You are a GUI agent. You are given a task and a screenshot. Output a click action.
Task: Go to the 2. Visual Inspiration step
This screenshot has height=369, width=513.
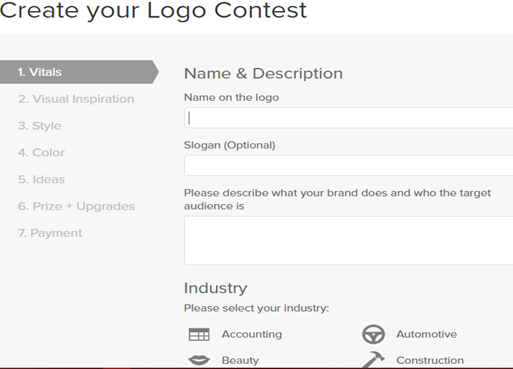coord(76,99)
